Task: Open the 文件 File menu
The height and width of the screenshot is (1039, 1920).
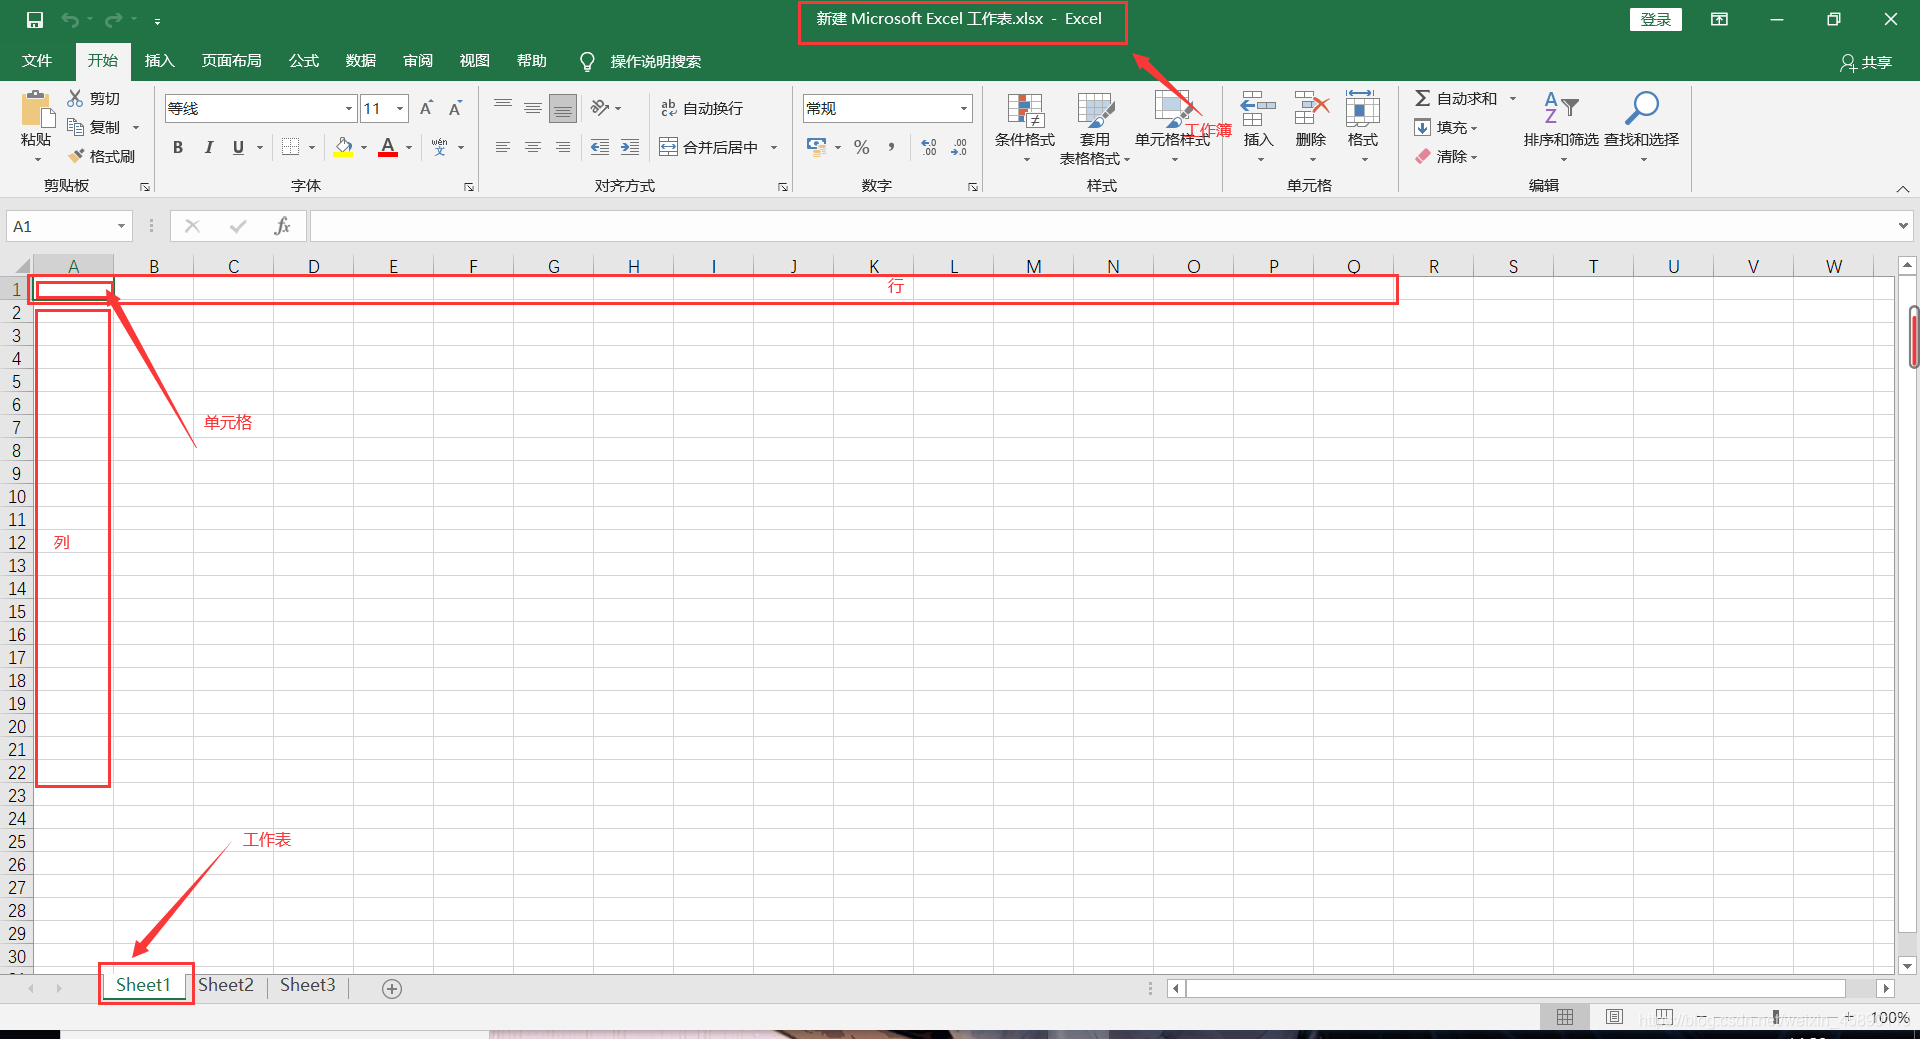Action: coord(37,61)
